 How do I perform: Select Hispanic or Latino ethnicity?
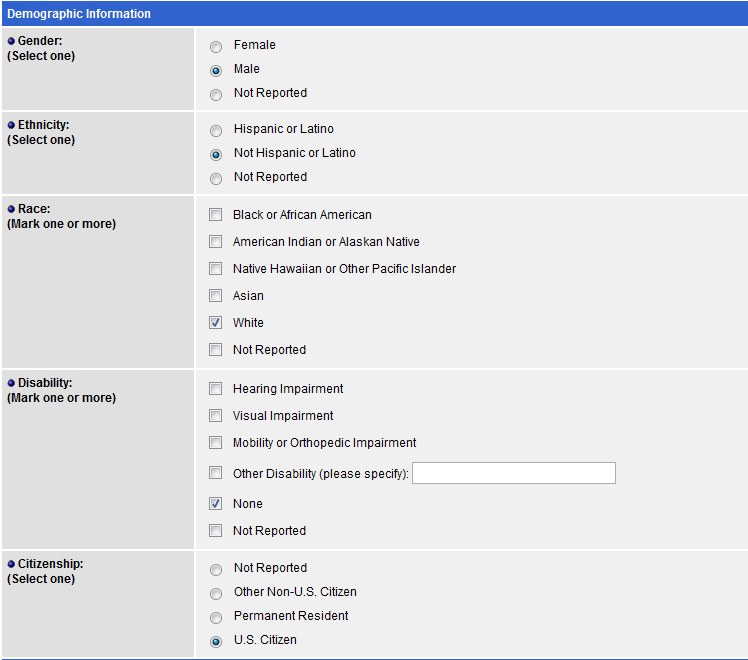[216, 131]
